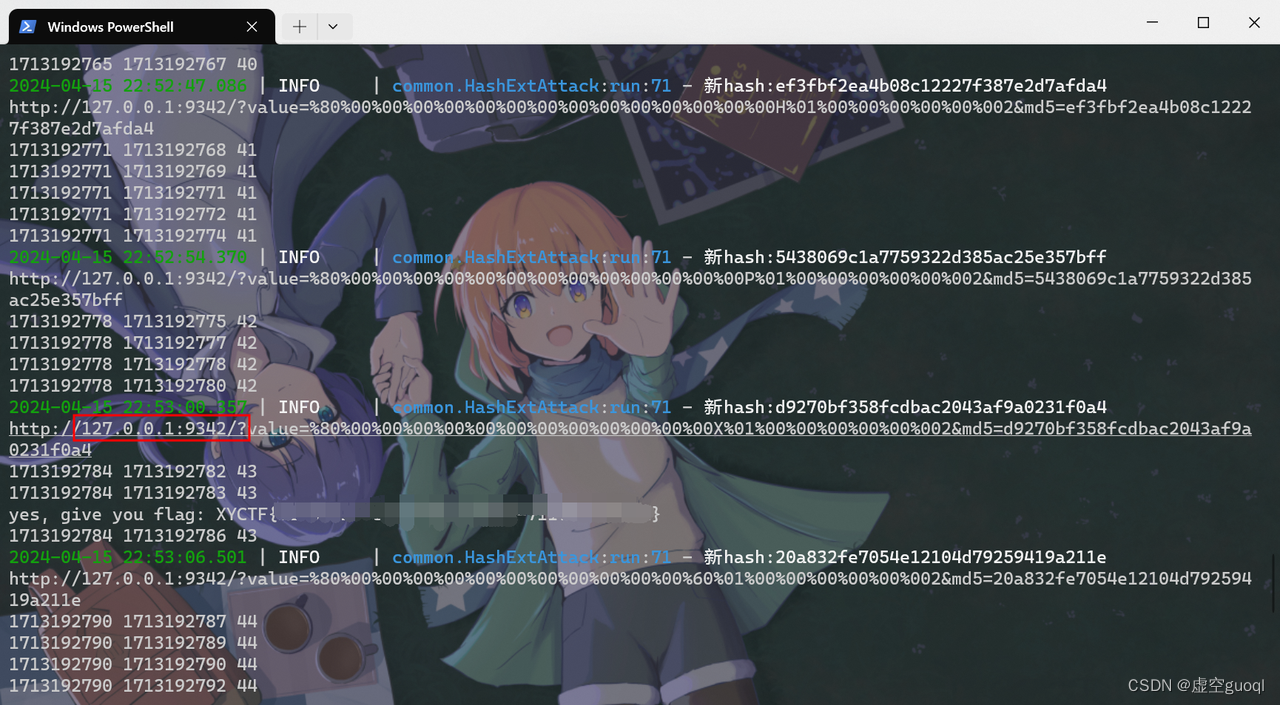
Task: Click the X icon on the PowerShell tab
Action: [252, 26]
